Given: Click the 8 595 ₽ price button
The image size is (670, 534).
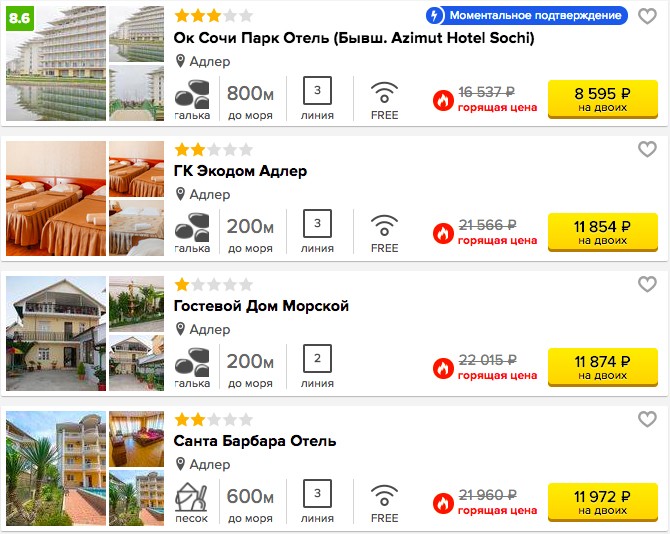Looking at the screenshot, I should click(x=602, y=99).
